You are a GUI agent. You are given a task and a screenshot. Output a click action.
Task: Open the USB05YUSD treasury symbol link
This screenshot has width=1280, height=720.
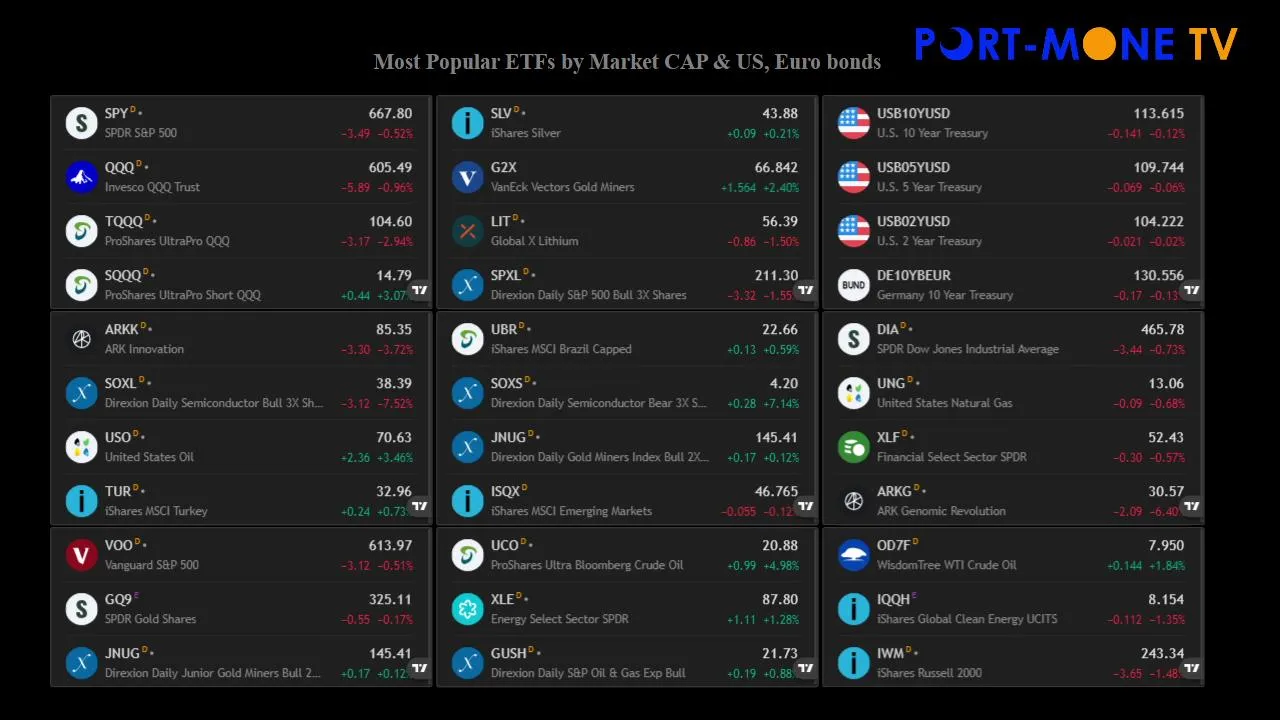(x=913, y=168)
